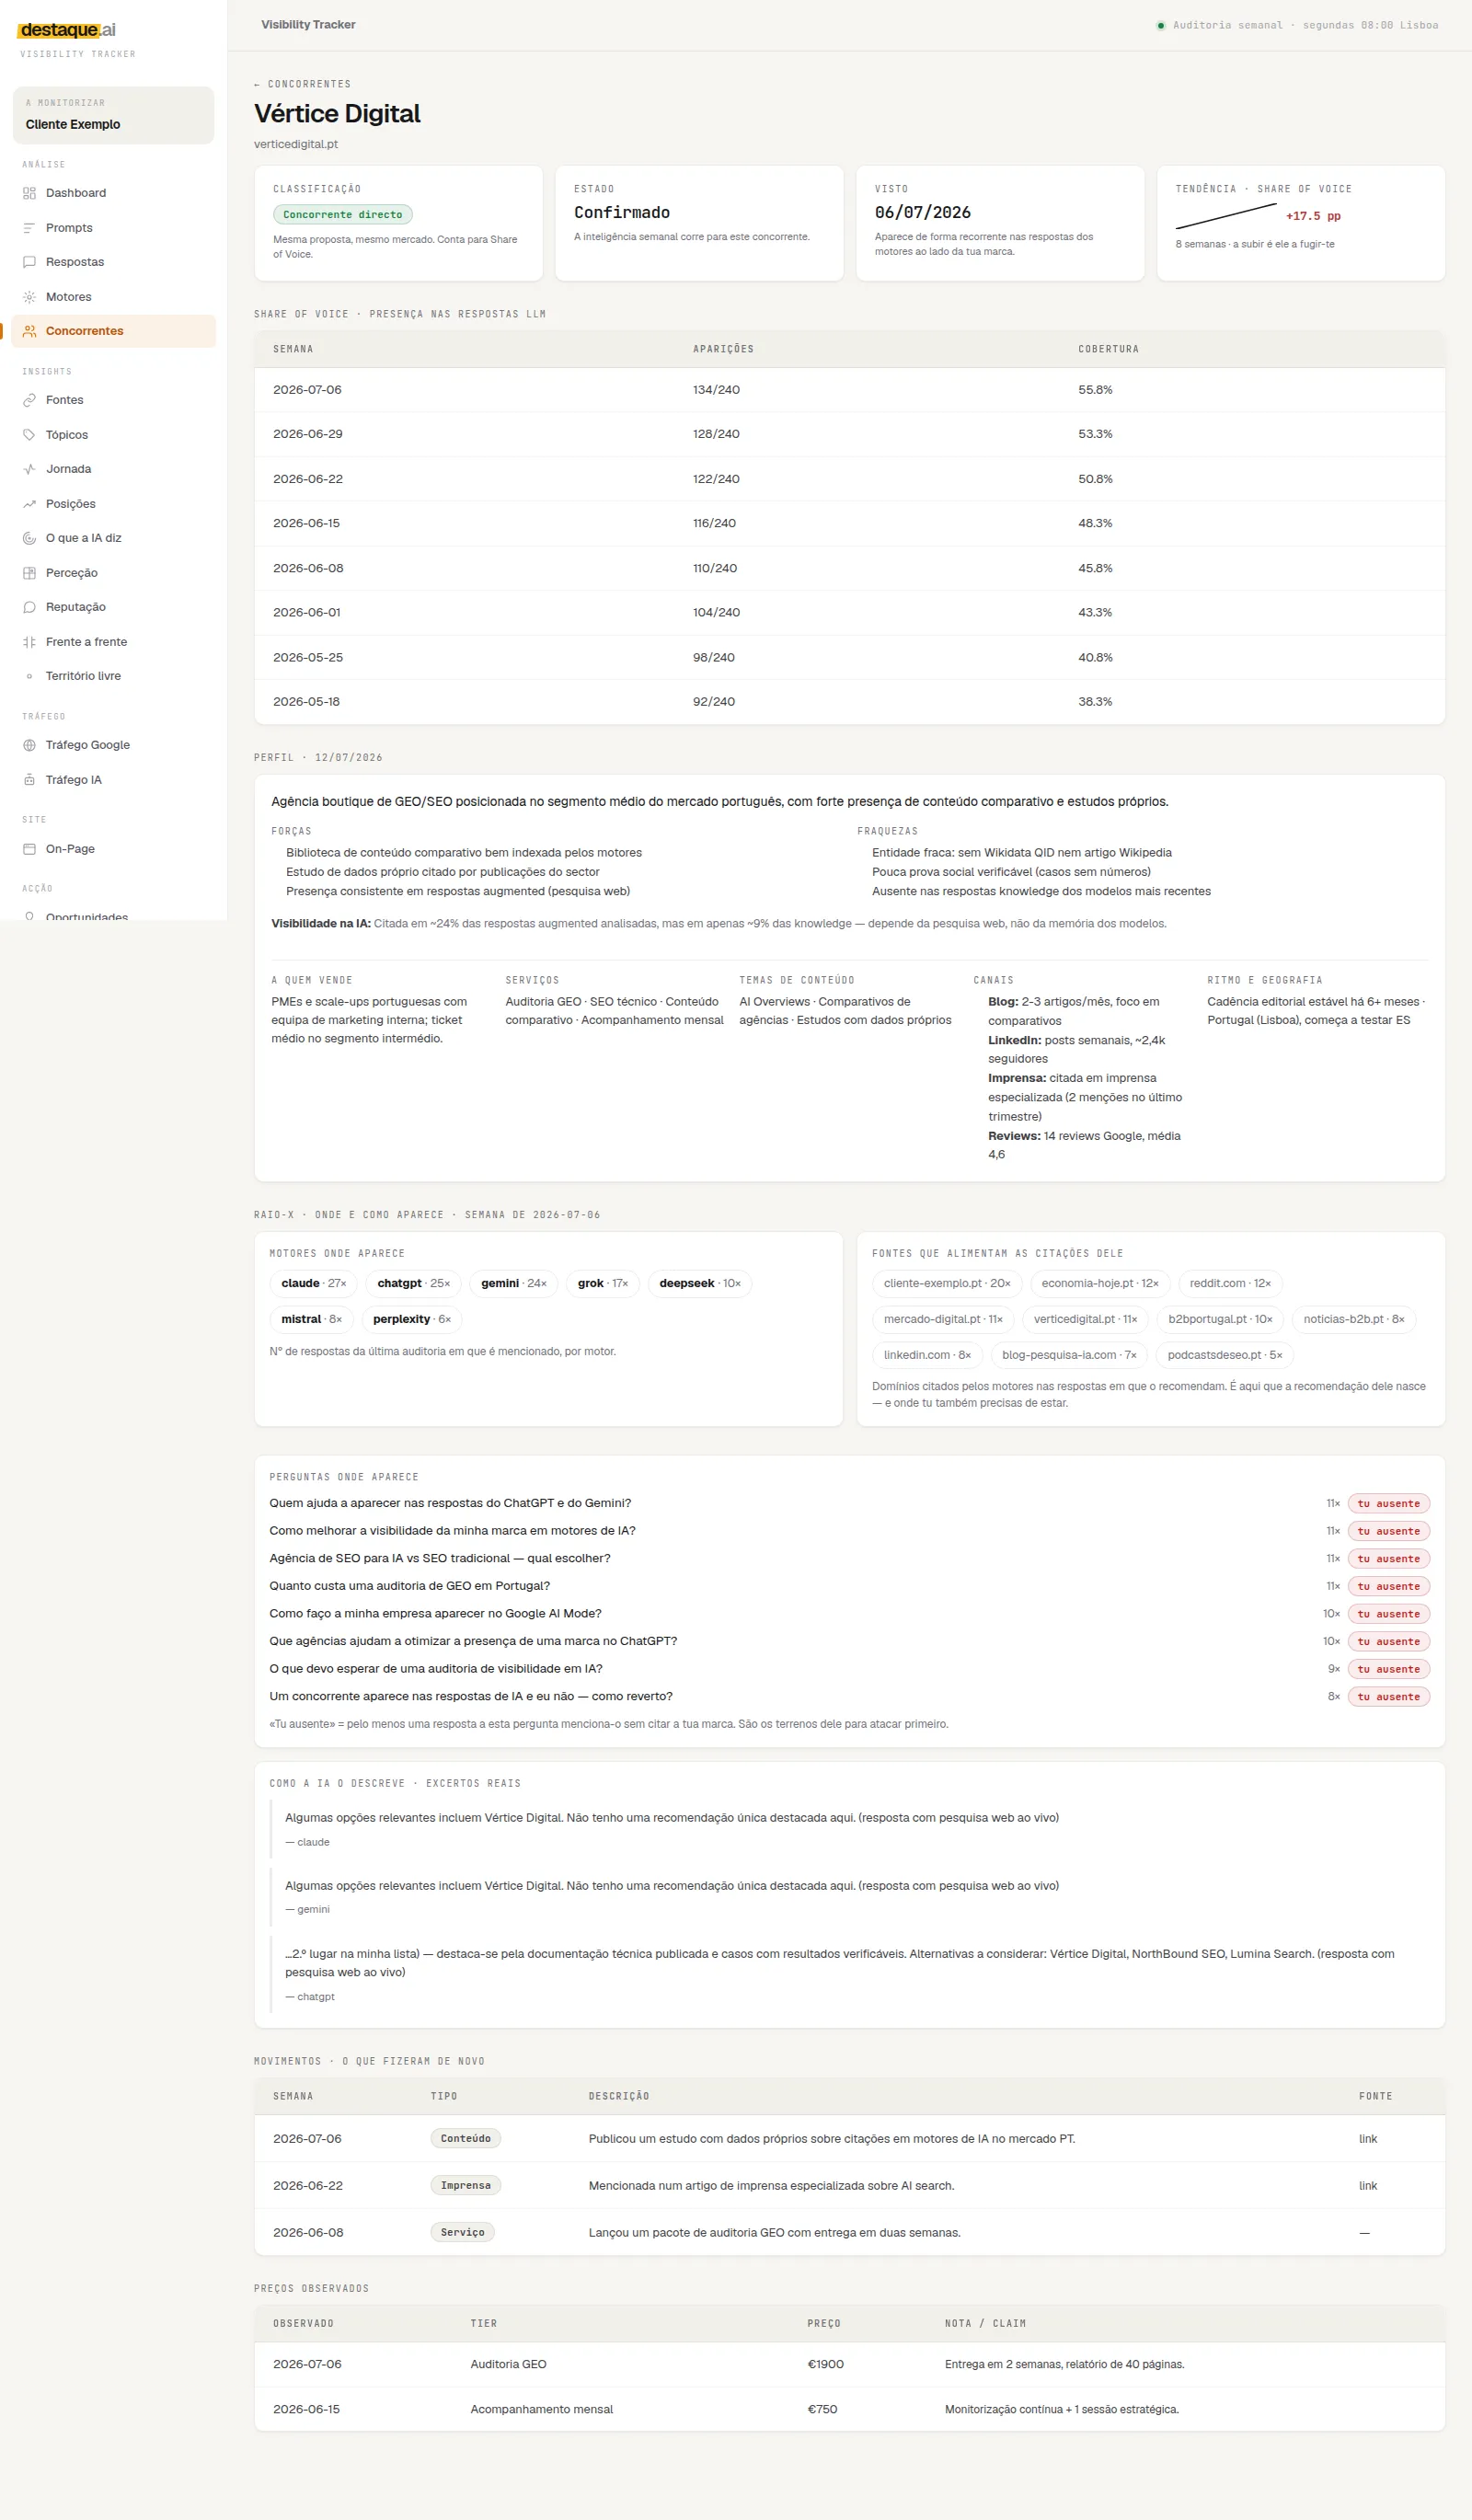Click the O que a IA diz icon
This screenshot has width=1472, height=2520.
pos(29,538)
